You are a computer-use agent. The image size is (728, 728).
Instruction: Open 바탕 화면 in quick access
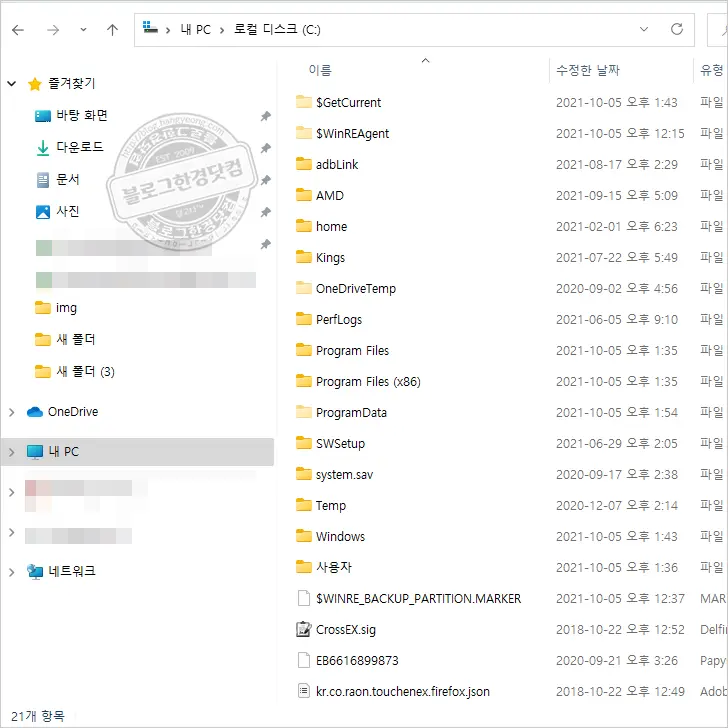coord(71,116)
